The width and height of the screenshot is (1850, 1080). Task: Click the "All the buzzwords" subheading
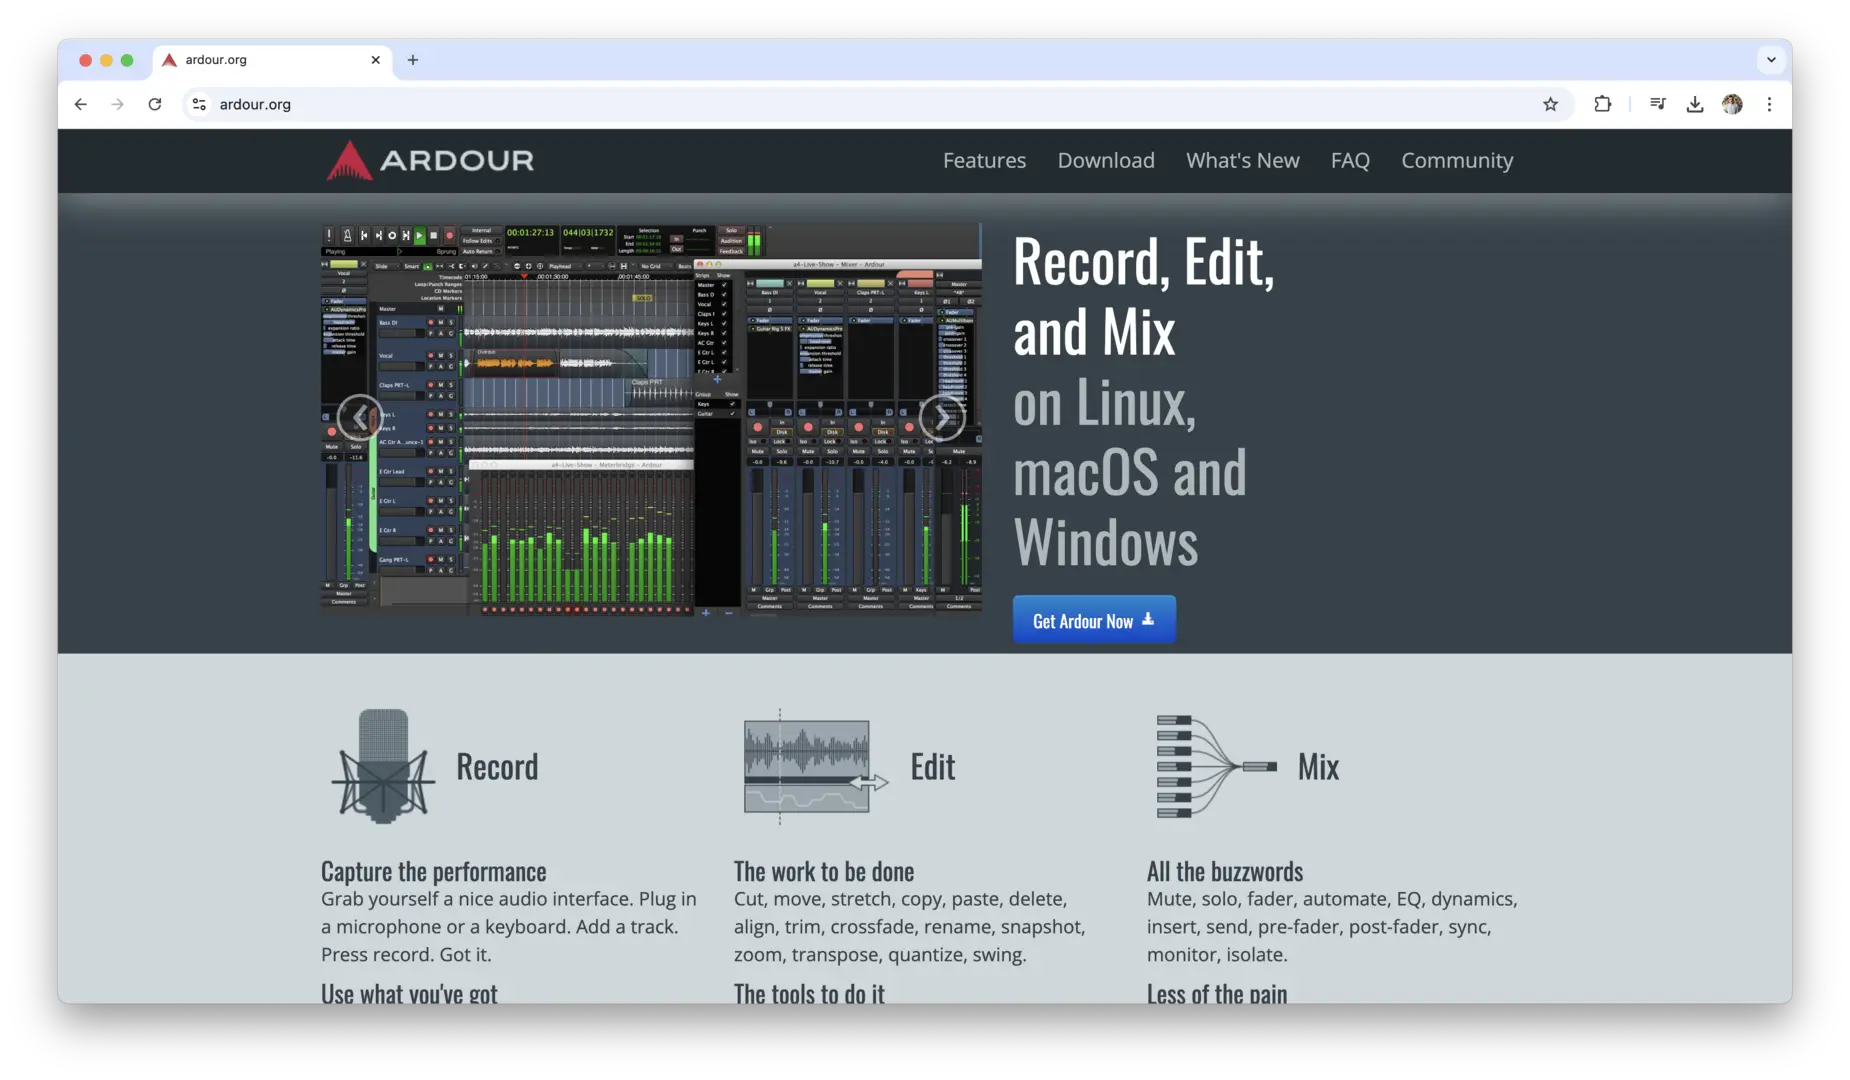pos(1225,871)
